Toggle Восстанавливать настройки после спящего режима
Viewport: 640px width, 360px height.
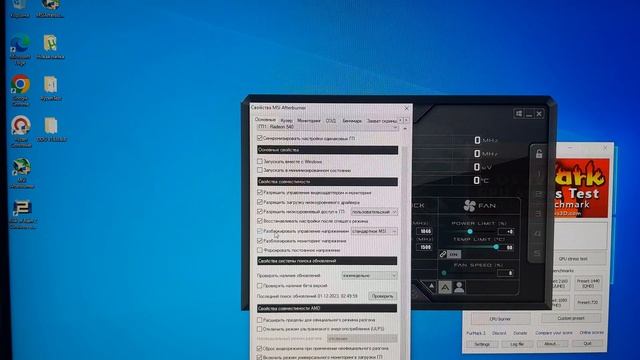pos(260,221)
